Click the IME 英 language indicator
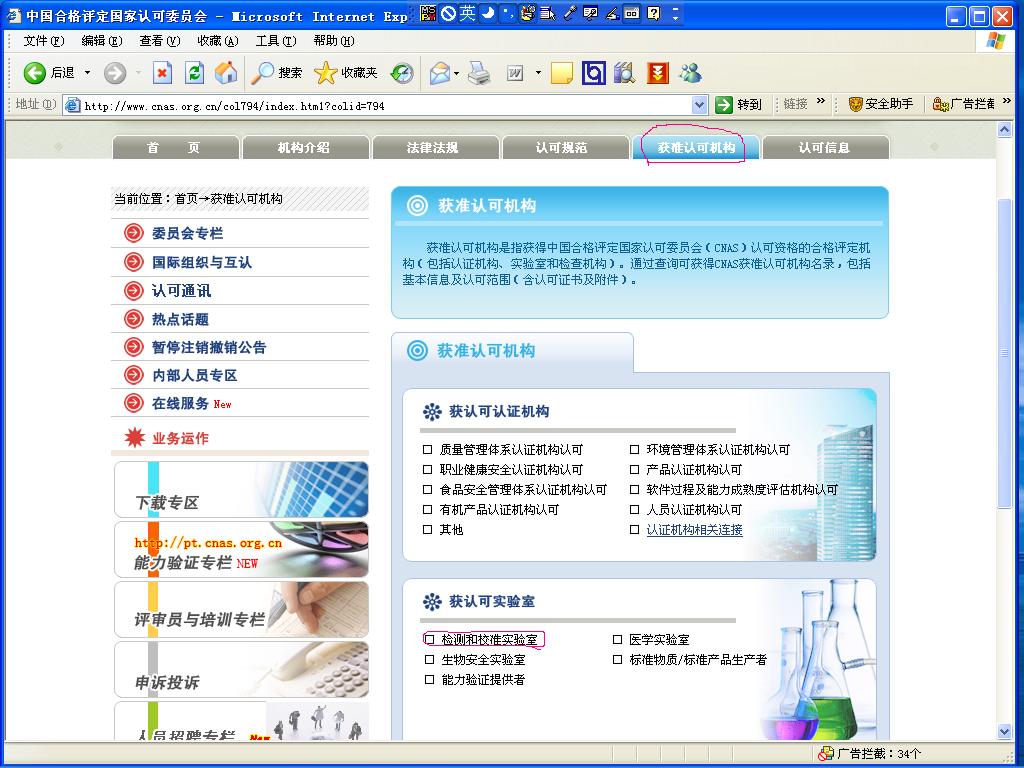This screenshot has width=1024, height=768. pos(467,13)
